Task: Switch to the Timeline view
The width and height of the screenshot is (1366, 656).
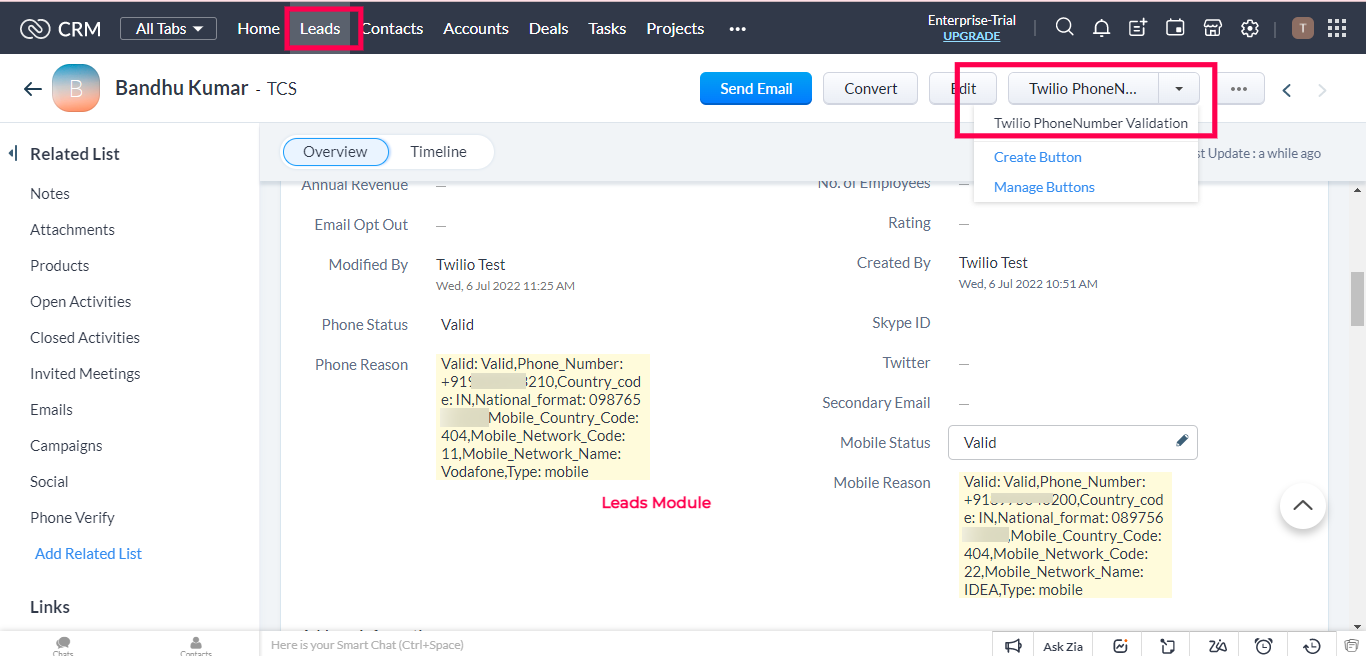Action: pyautogui.click(x=438, y=152)
